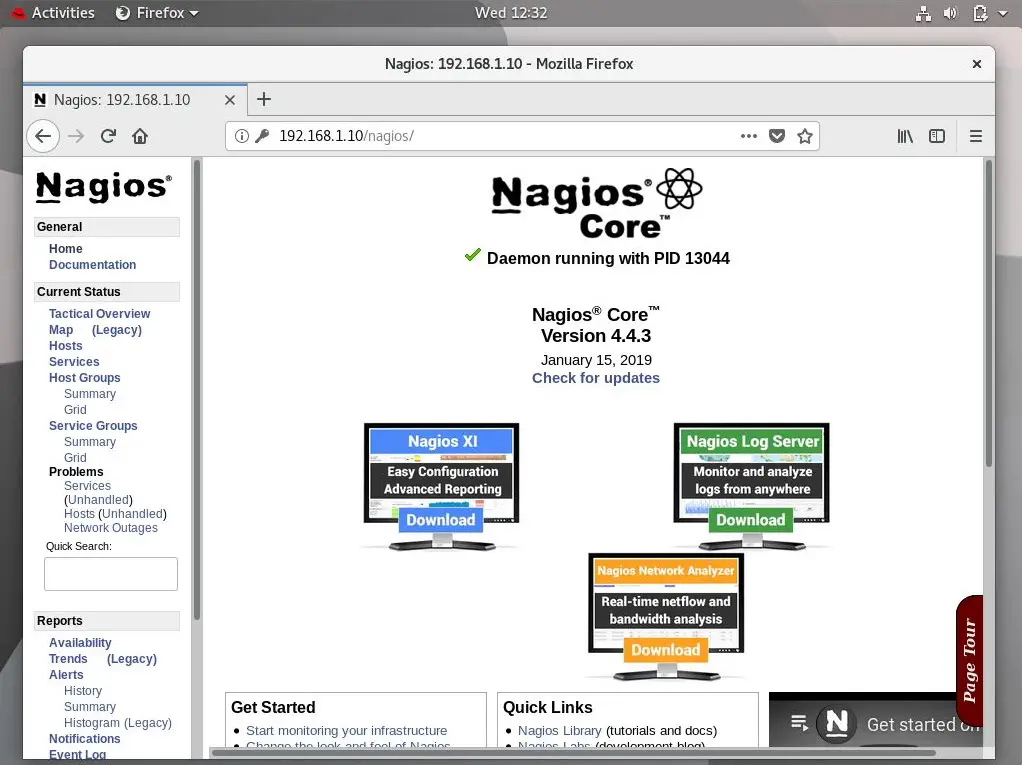Open Network Outages link
1022x765 pixels.
(111, 528)
